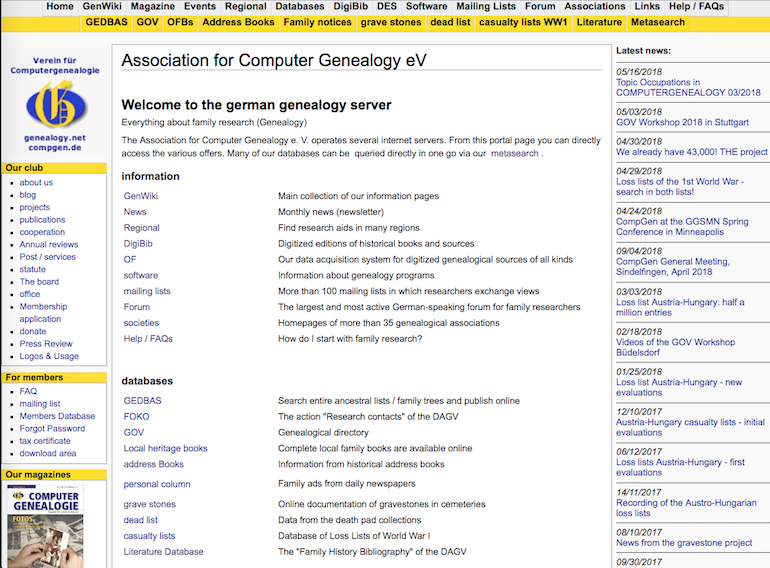The width and height of the screenshot is (770, 568).
Task: Open news 'GOV Workshop 2018 in Stuttgart'
Action: [683, 122]
